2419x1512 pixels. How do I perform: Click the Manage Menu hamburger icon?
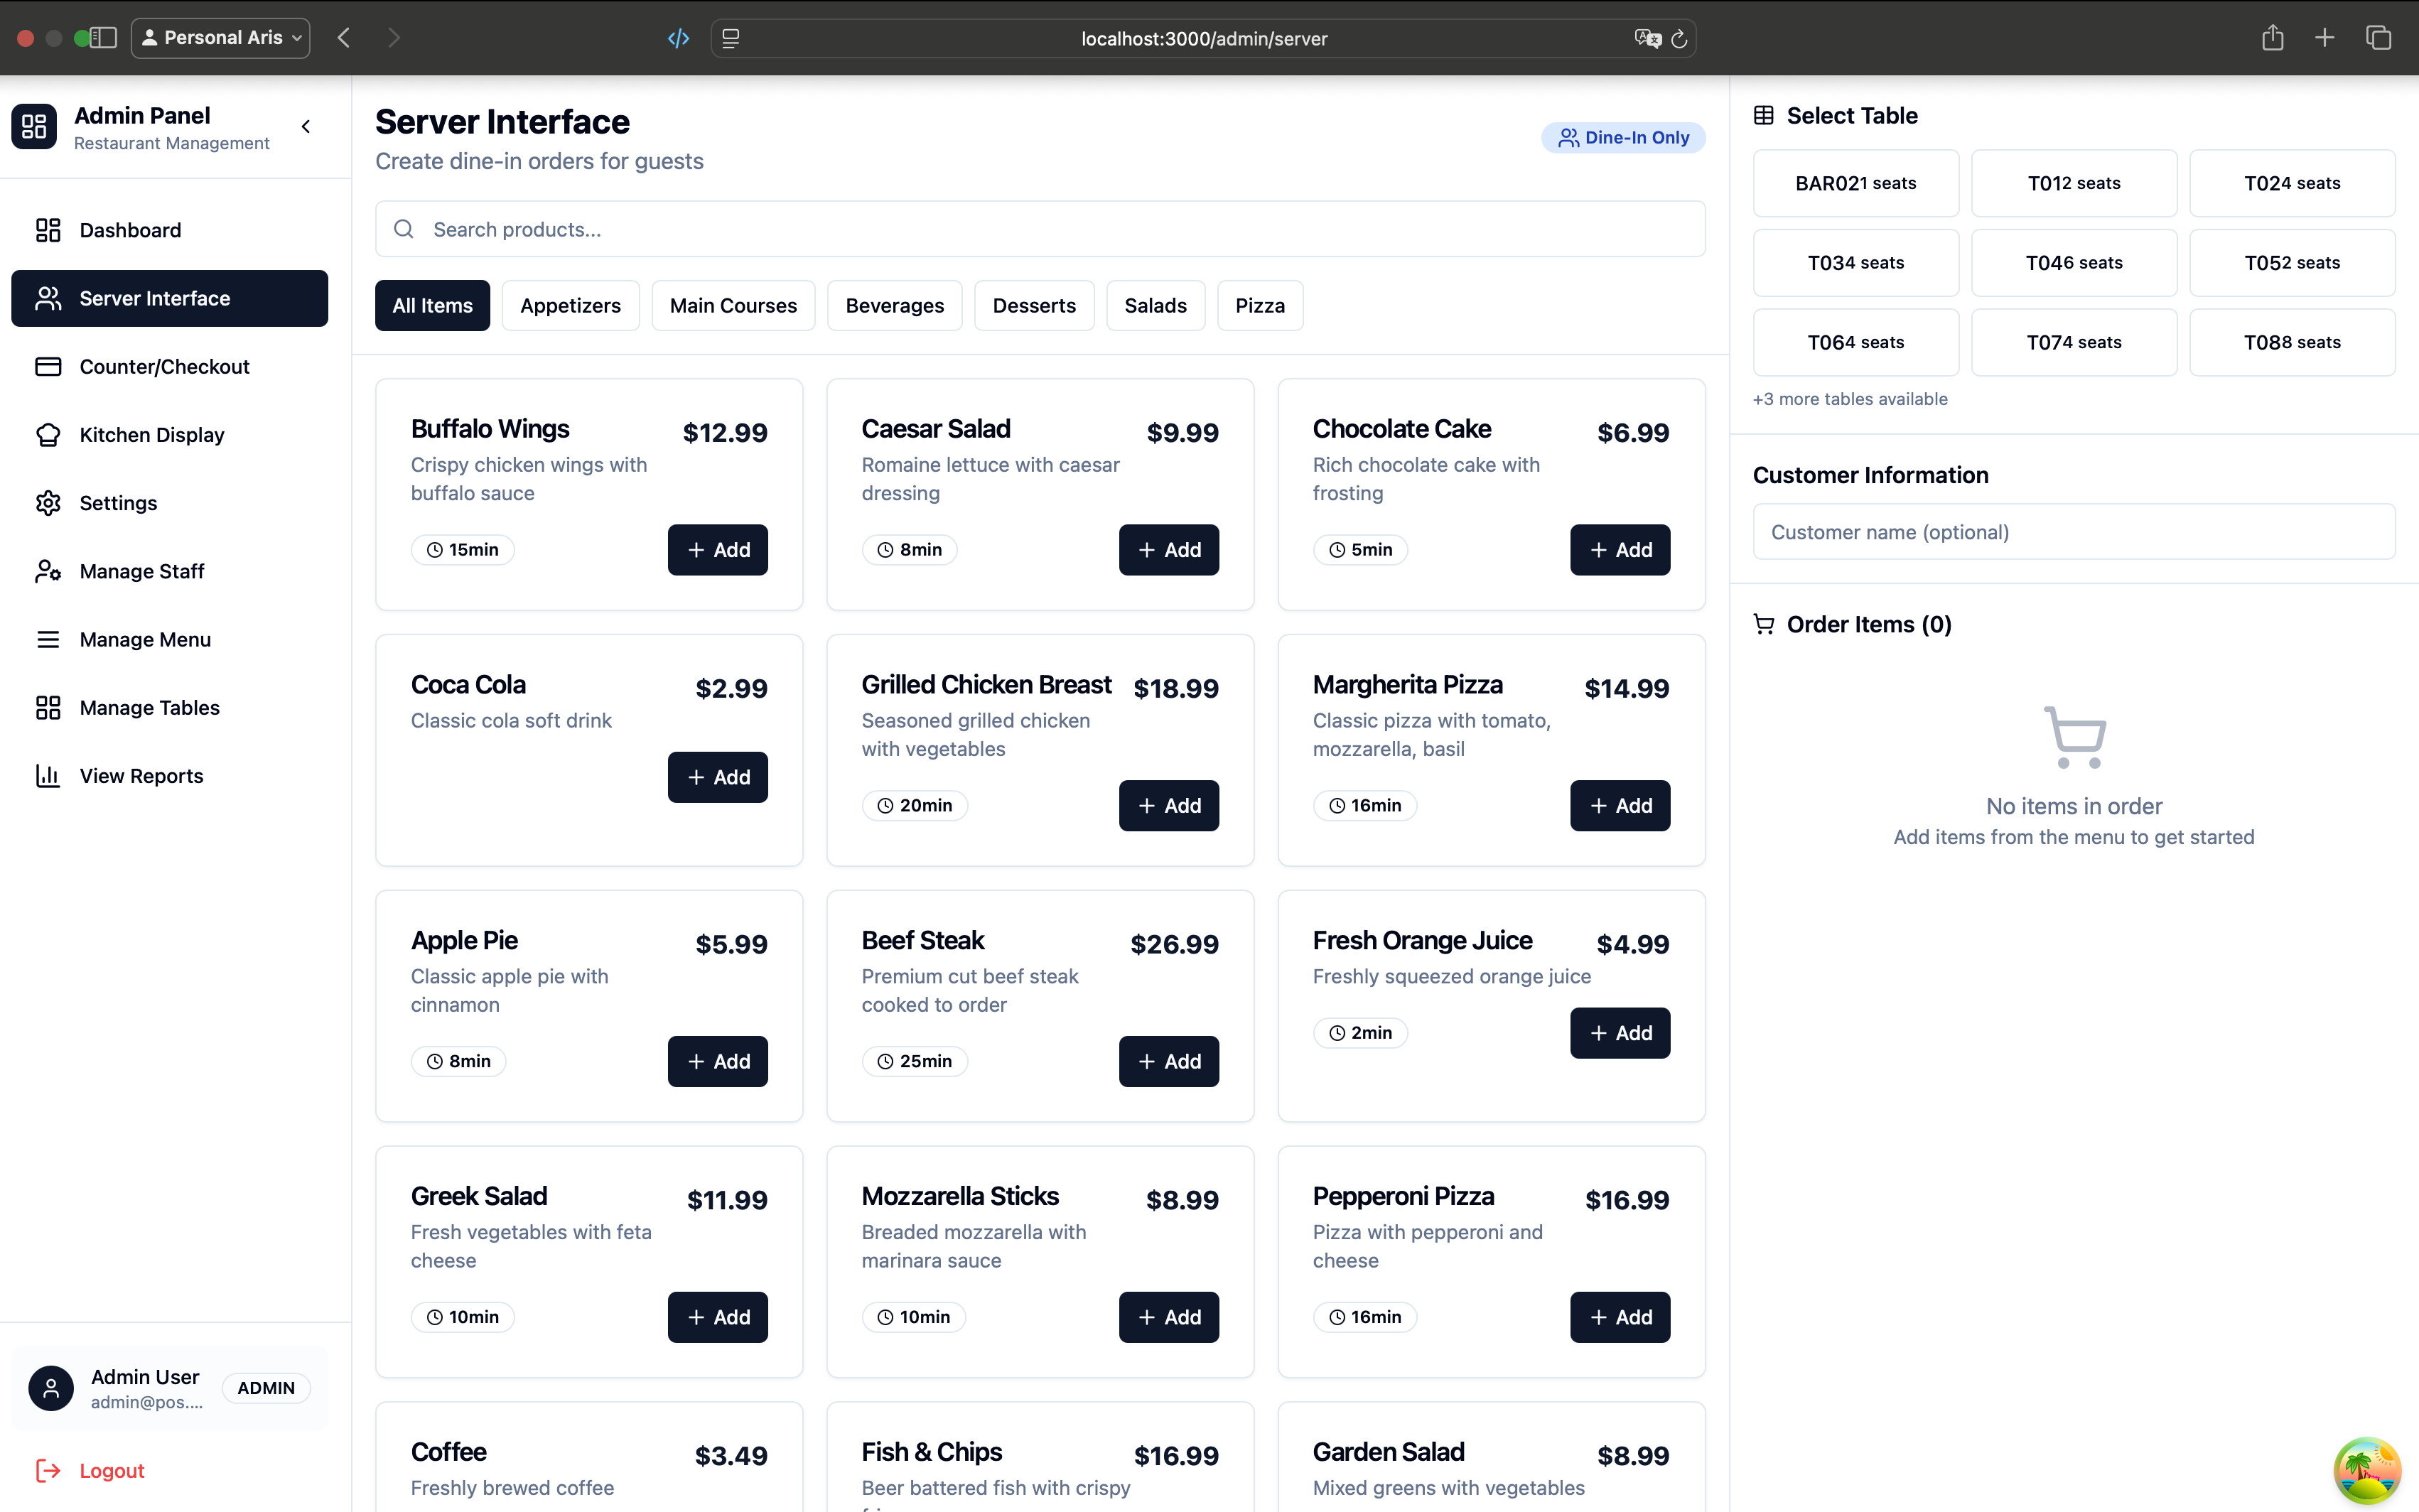pos(48,639)
